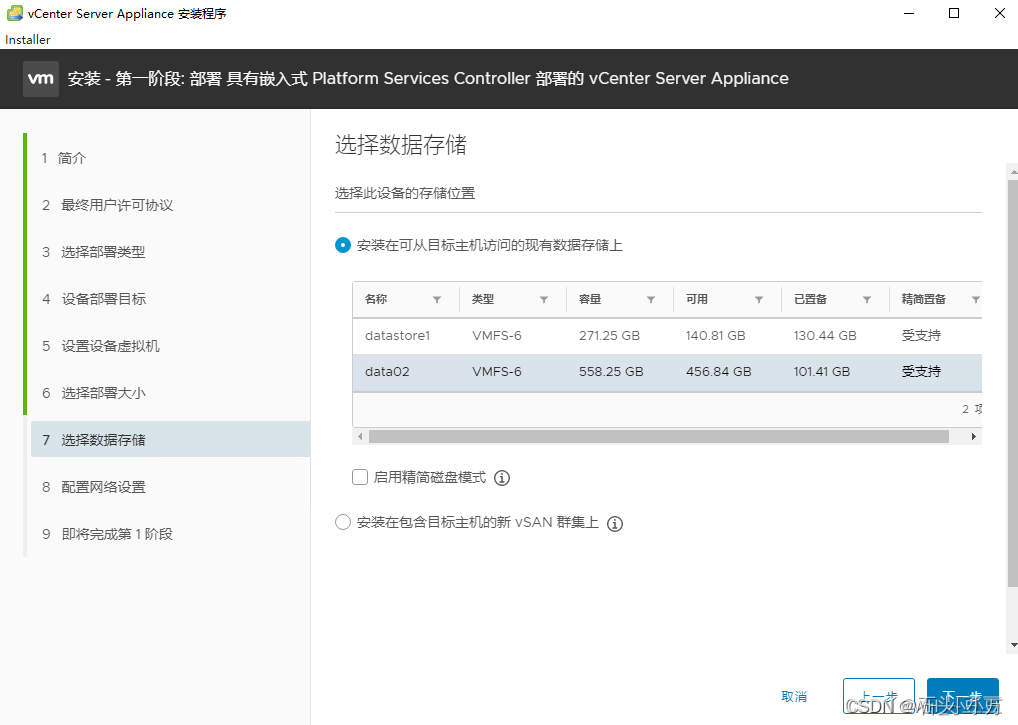Open filter icon on 类型 column
The width and height of the screenshot is (1018, 725).
(x=544, y=300)
